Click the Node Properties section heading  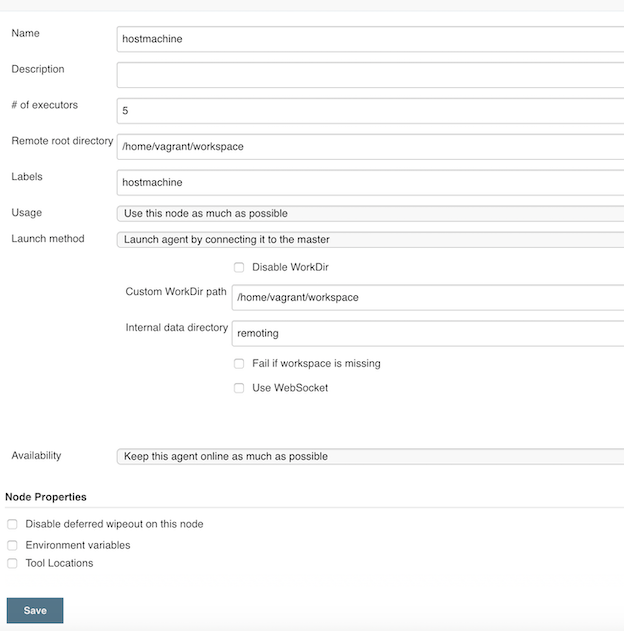tap(46, 497)
